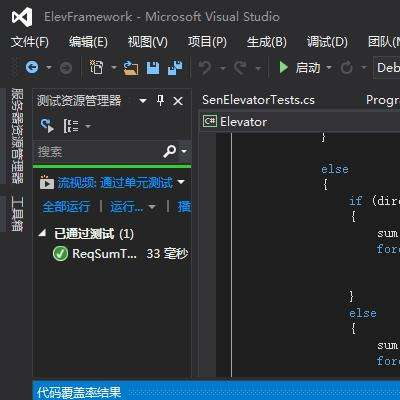Click the 运行... link
The width and height of the screenshot is (400, 400).
point(127,207)
